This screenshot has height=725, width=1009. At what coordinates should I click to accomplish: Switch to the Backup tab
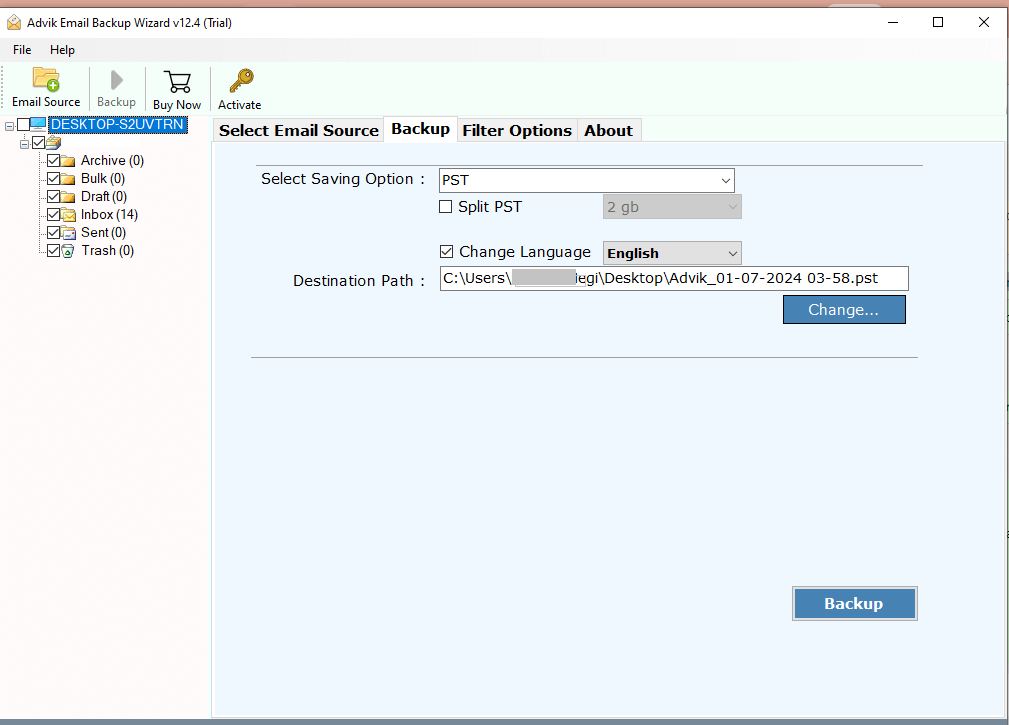coord(420,129)
